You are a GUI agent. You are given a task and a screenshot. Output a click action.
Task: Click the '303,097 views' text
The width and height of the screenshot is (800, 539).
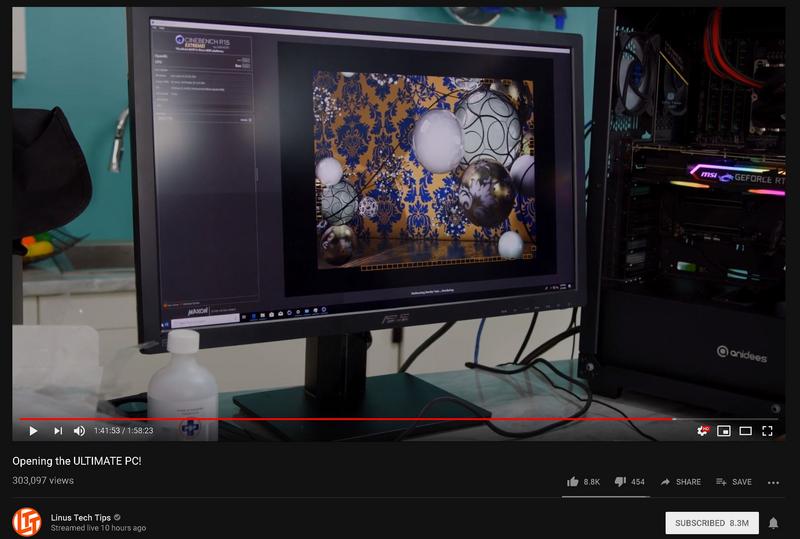43,480
